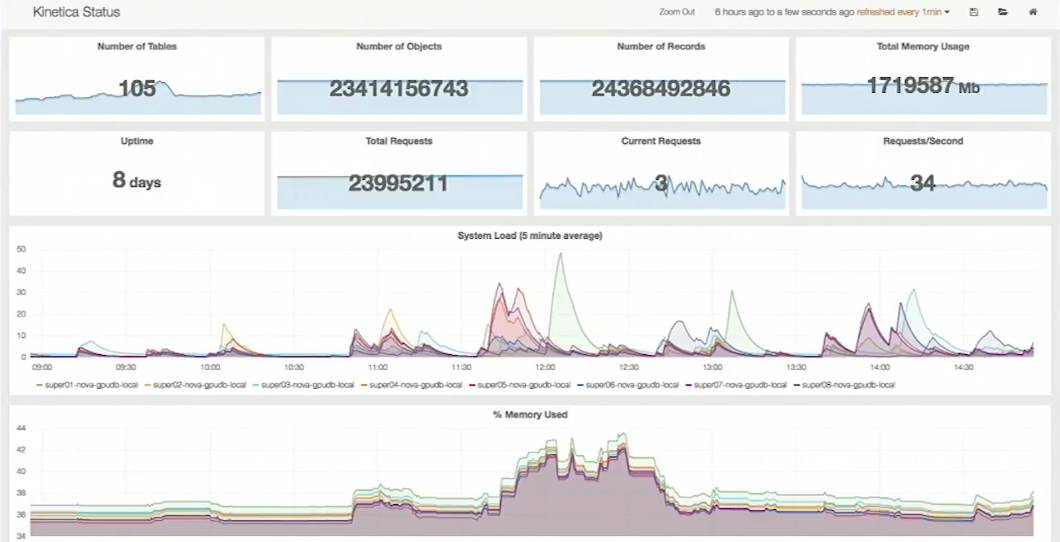Go to the home dashboard icon

click(1033, 12)
